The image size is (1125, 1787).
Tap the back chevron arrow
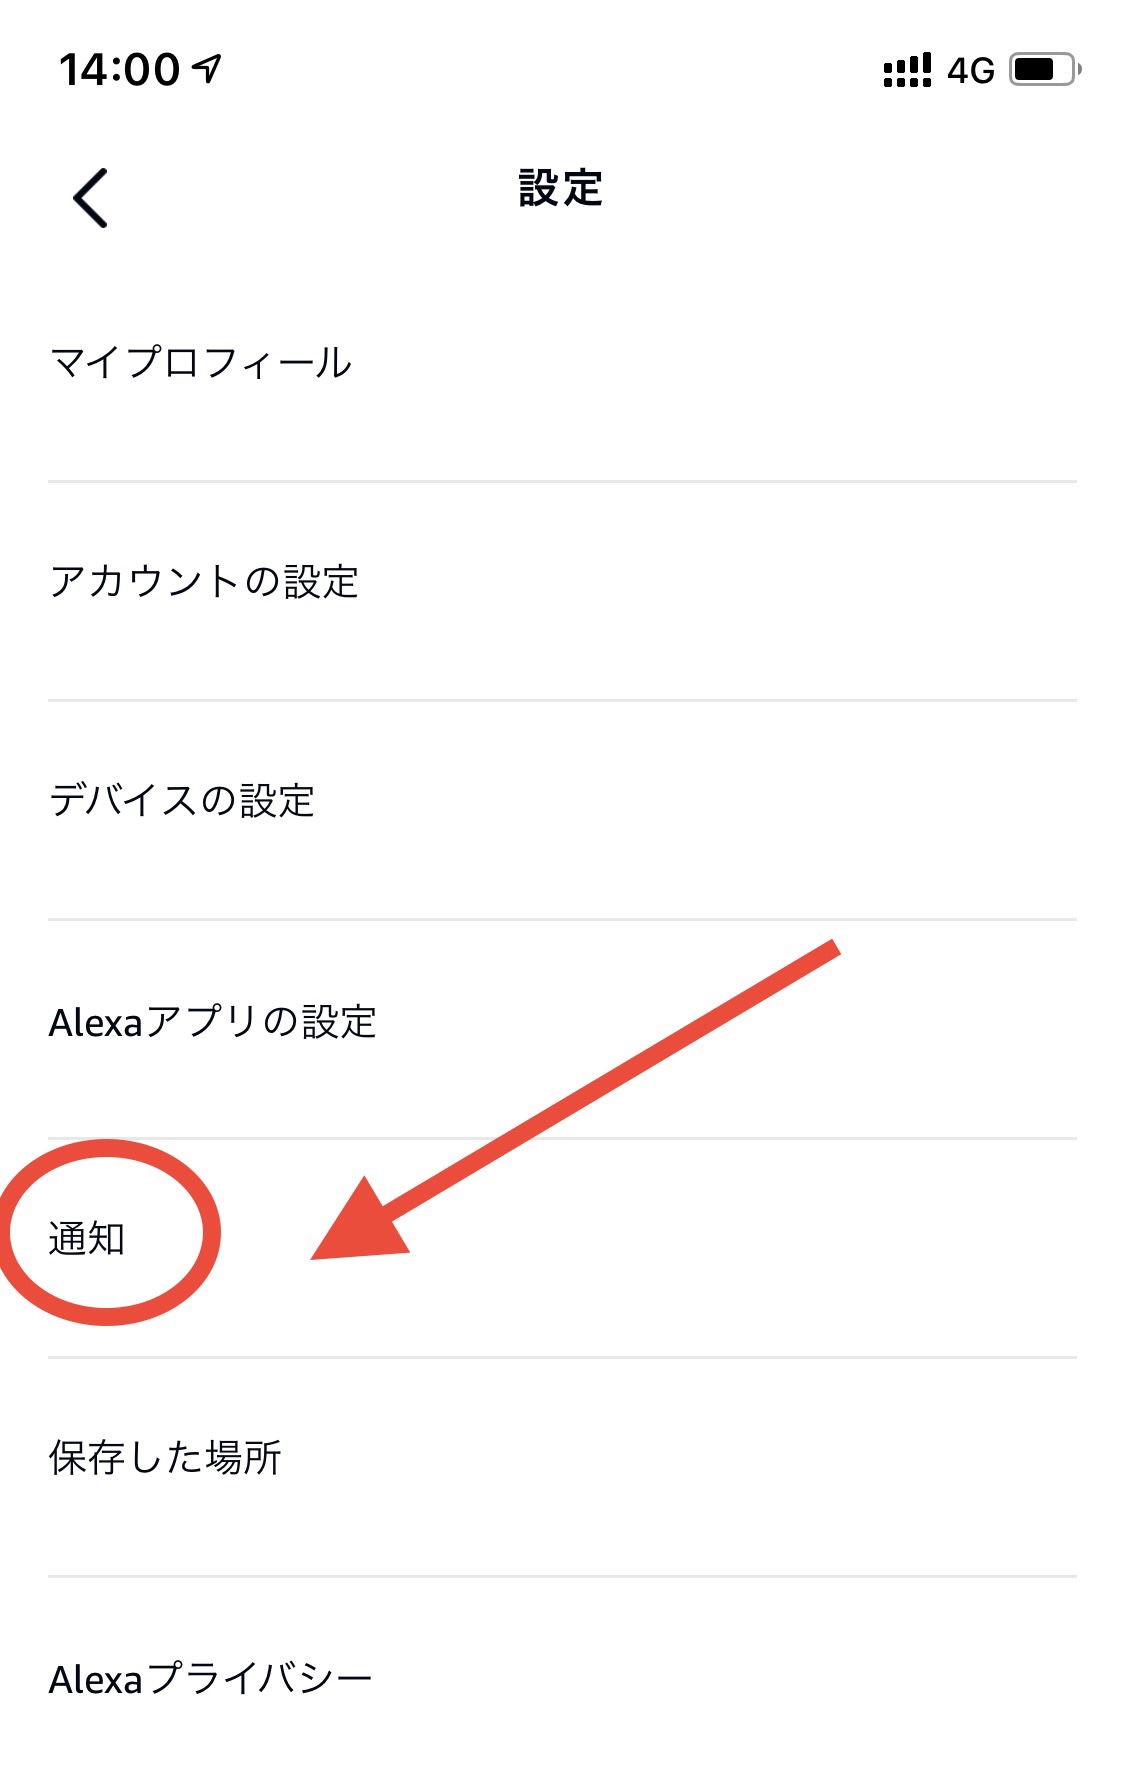pyautogui.click(x=90, y=197)
